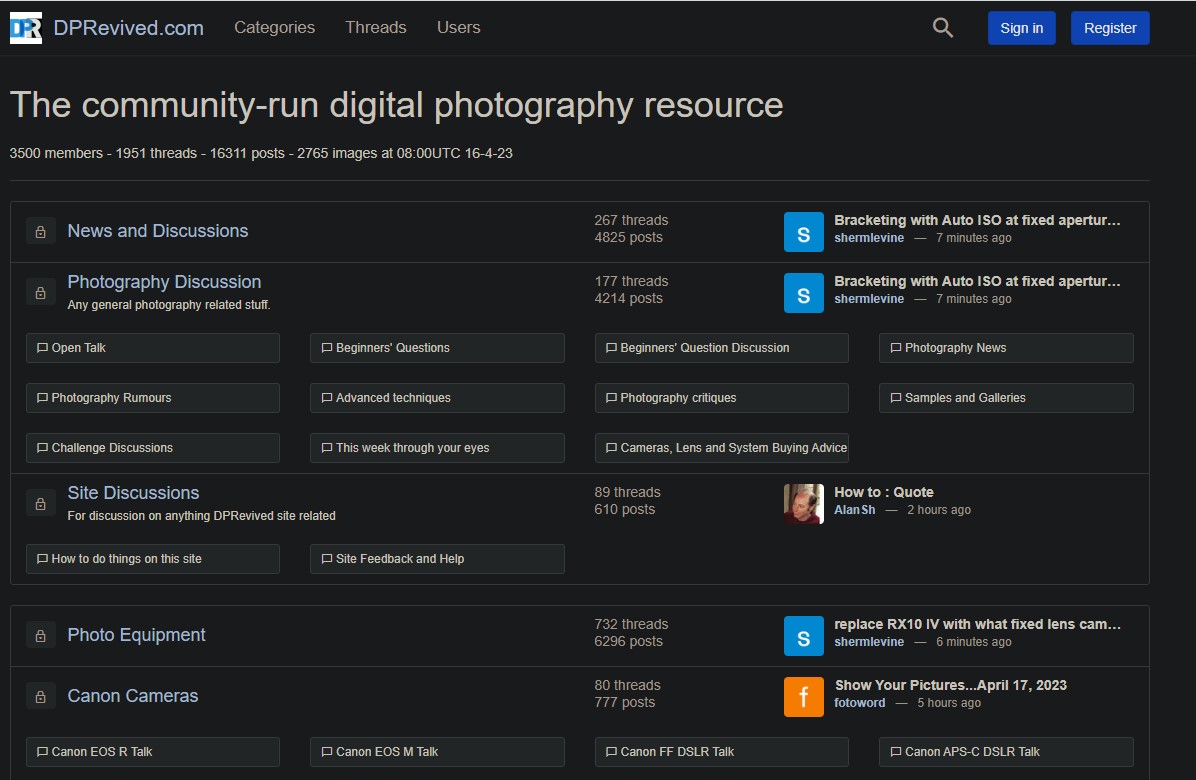The image size is (1196, 780).
Task: Click shermlevine avatar in Photography Discussion row
Action: 804,293
